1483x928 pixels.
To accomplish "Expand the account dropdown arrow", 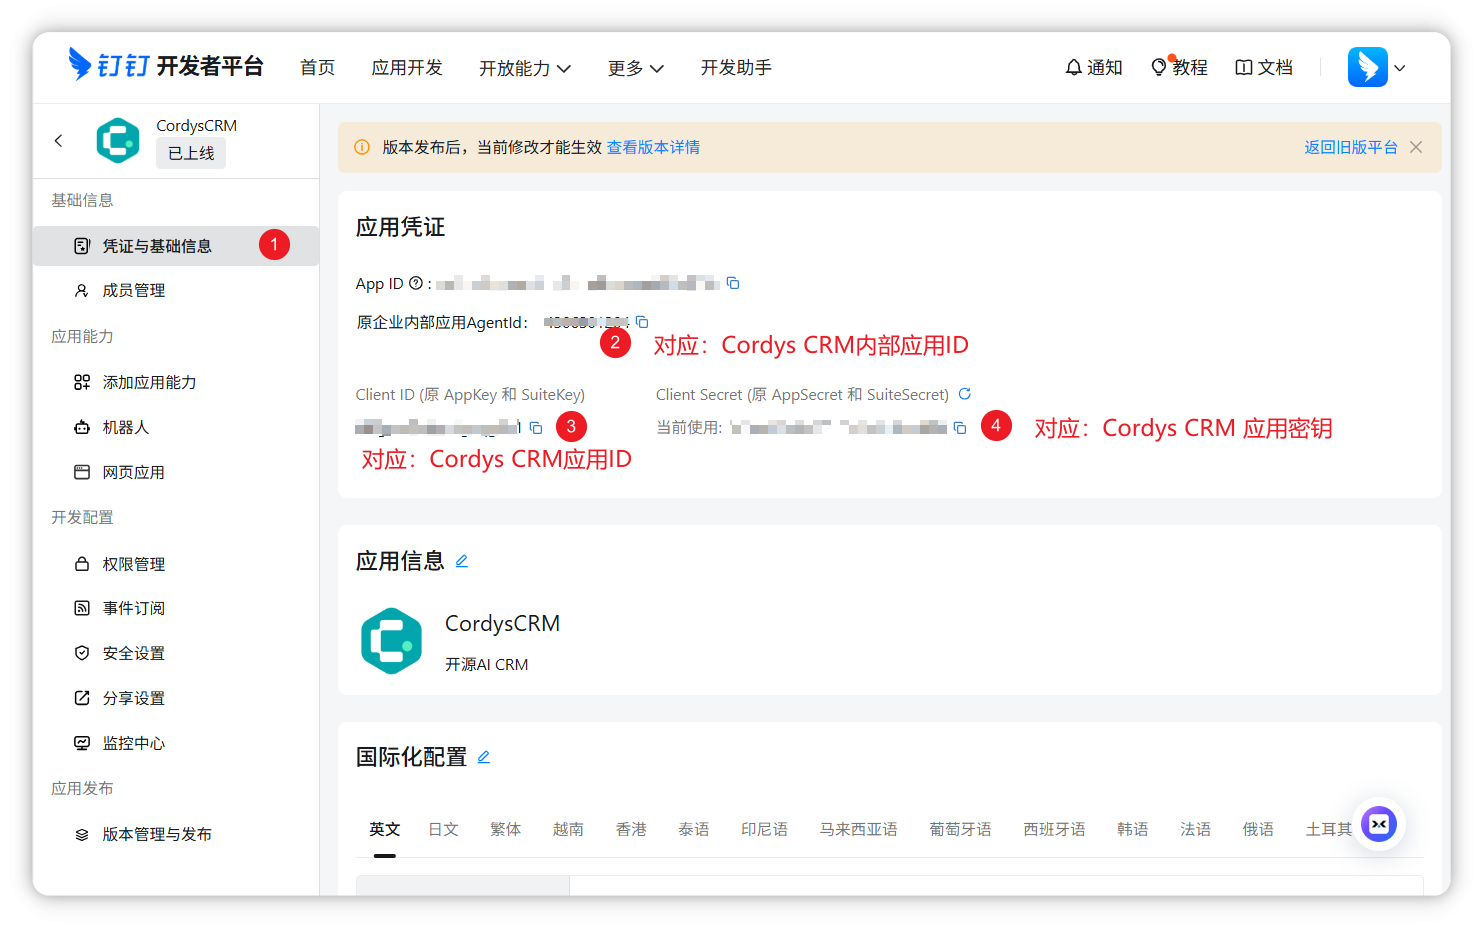I will point(1400,68).
